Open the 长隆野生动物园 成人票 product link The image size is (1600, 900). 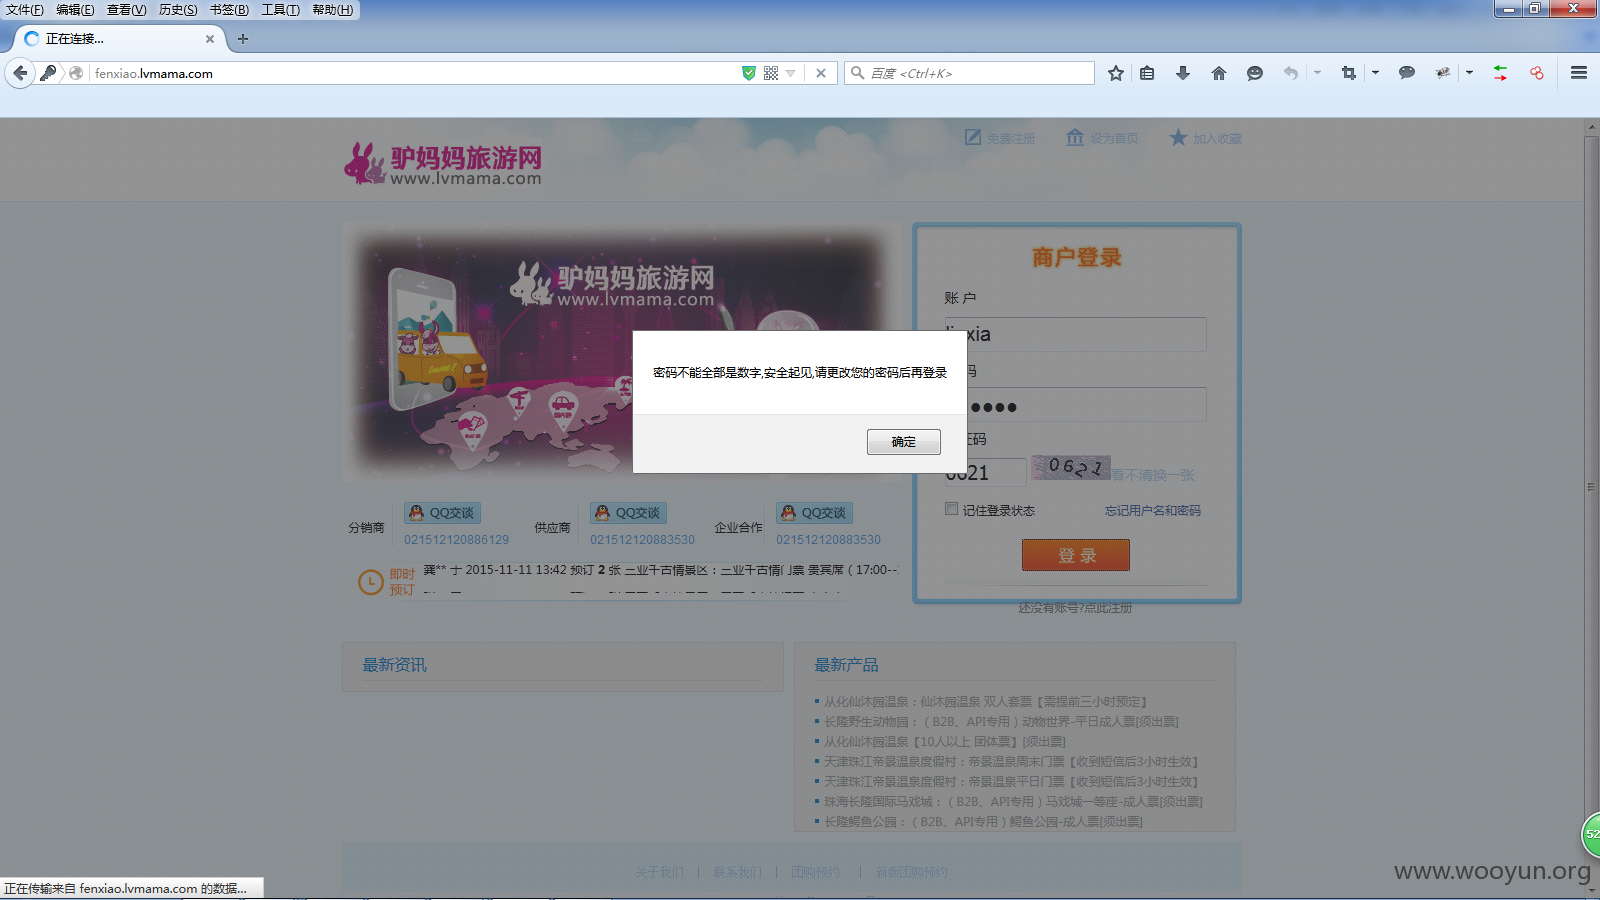pos(1001,722)
